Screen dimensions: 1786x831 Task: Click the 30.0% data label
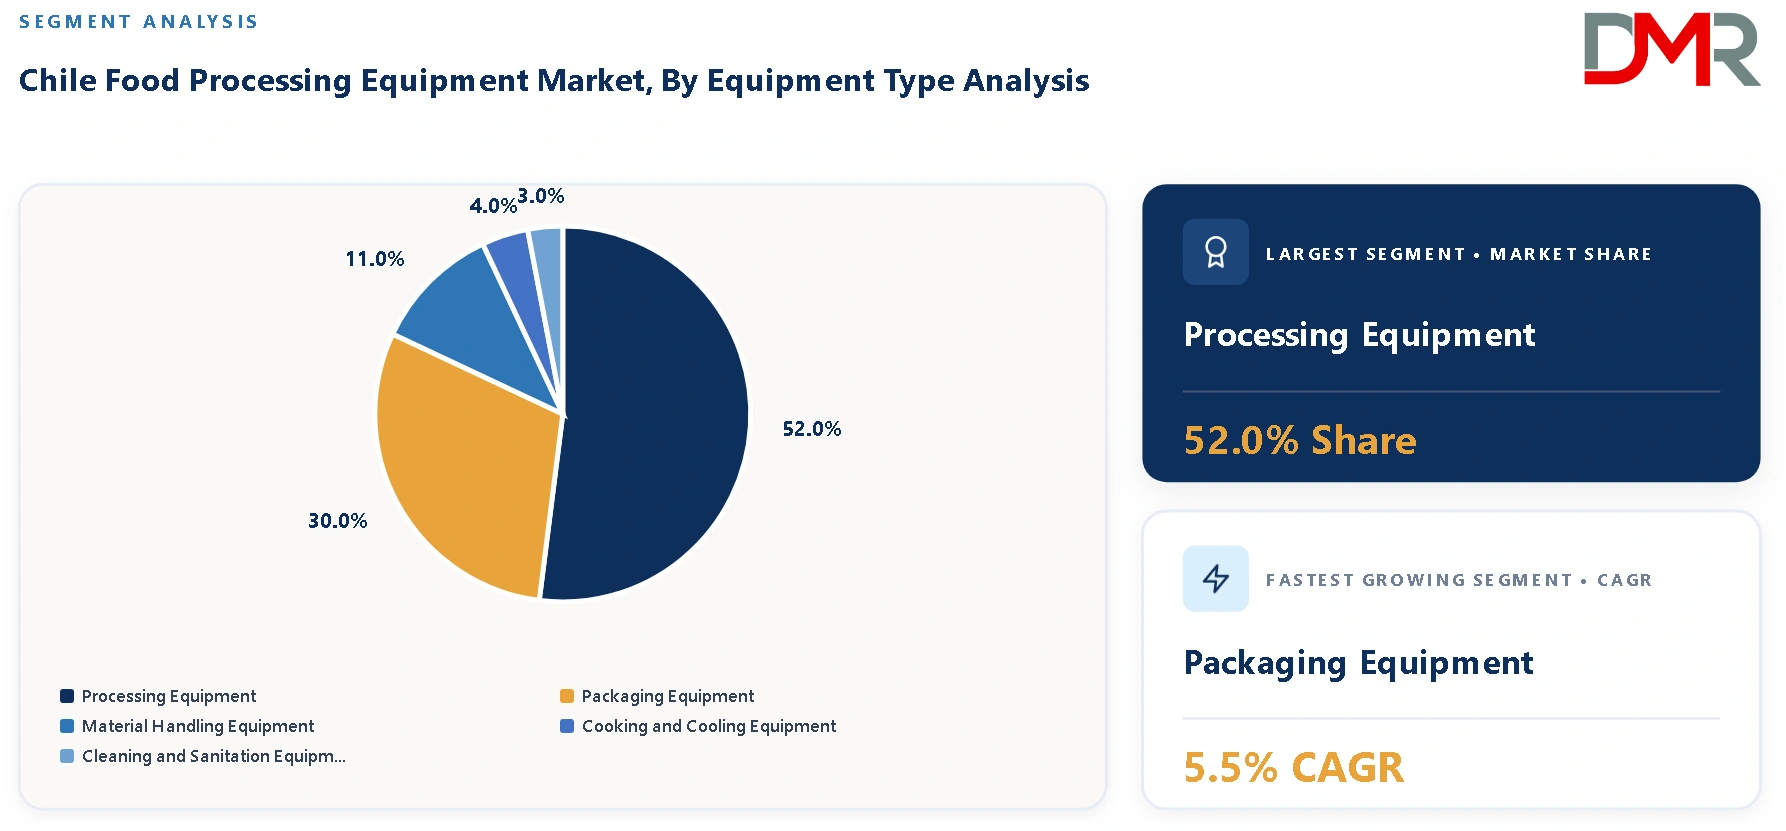click(338, 521)
